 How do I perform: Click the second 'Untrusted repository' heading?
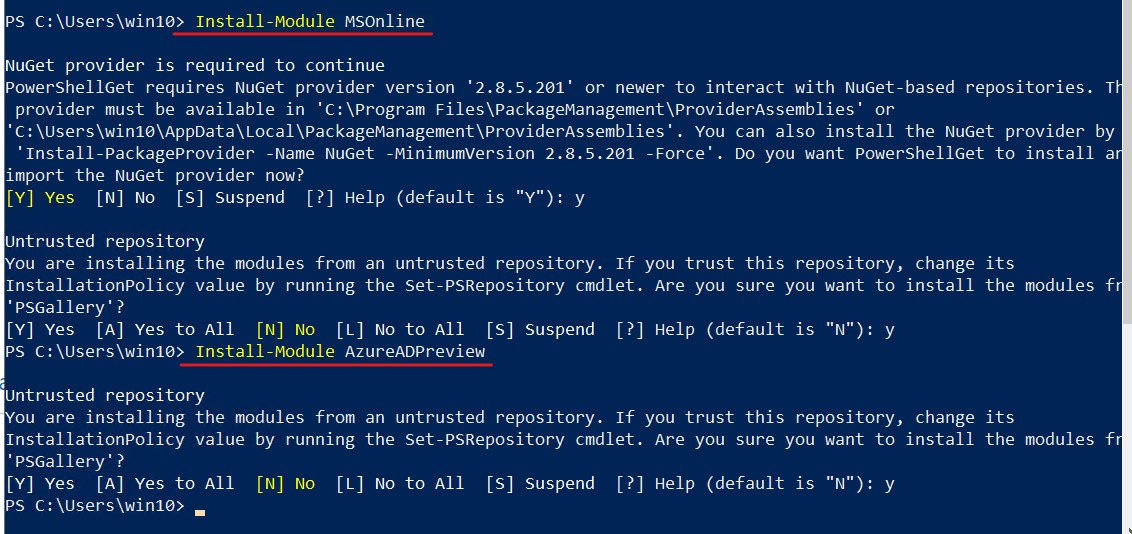click(x=105, y=396)
